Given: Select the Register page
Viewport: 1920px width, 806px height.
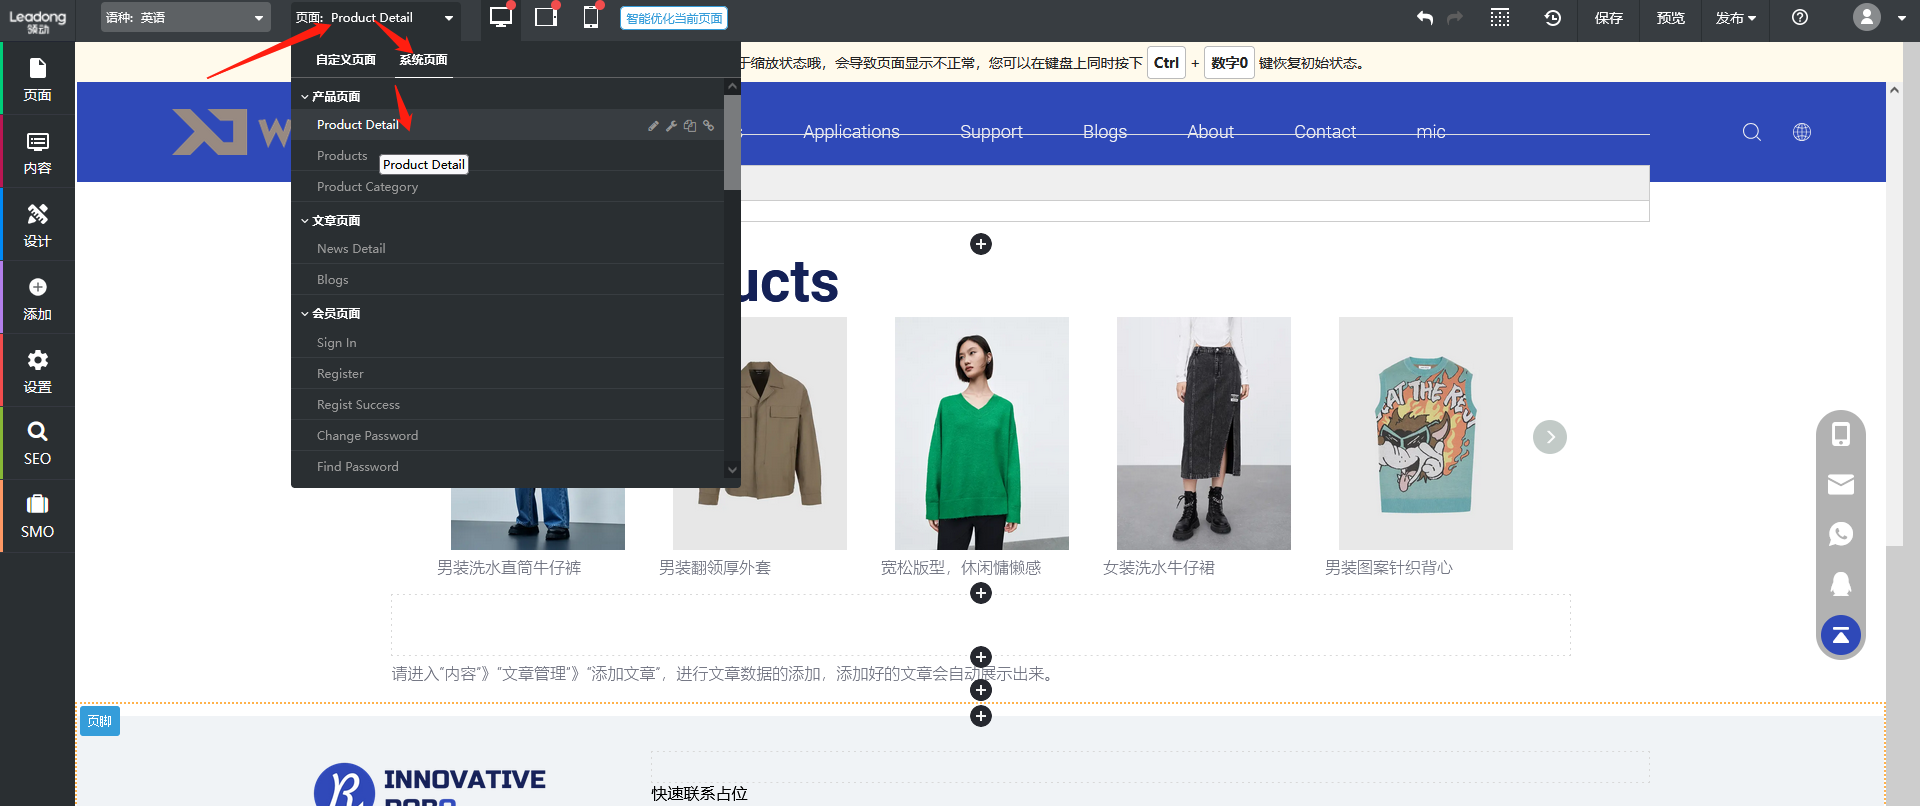Looking at the screenshot, I should pyautogui.click(x=508, y=374).
